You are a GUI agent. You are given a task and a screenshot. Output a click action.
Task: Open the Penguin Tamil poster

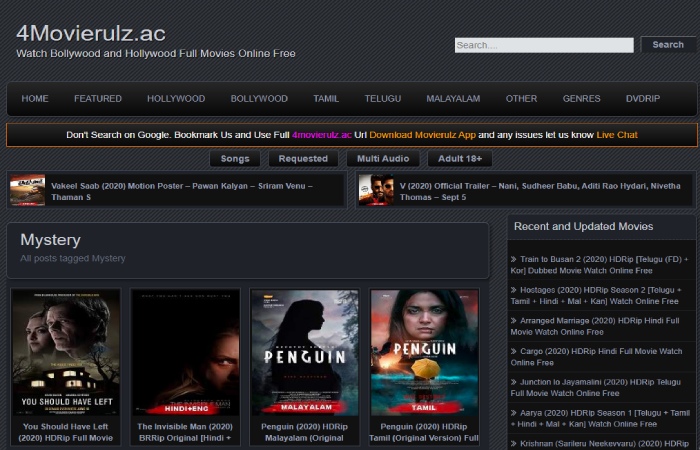[x=424, y=353]
